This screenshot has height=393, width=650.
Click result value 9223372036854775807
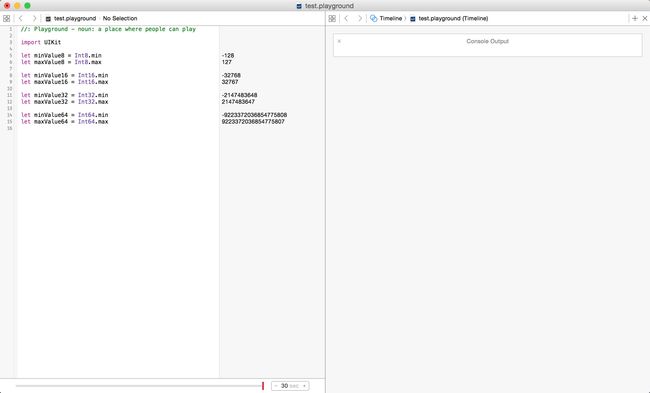[253, 121]
